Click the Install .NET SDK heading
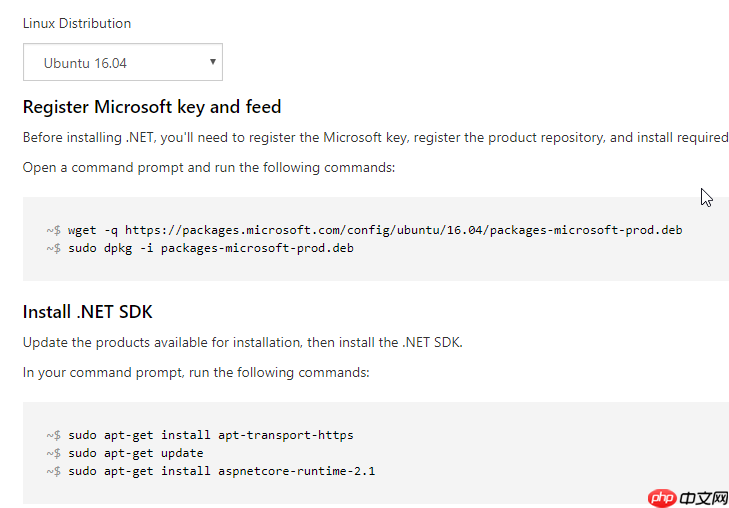The width and height of the screenshot is (729, 508). (87, 312)
